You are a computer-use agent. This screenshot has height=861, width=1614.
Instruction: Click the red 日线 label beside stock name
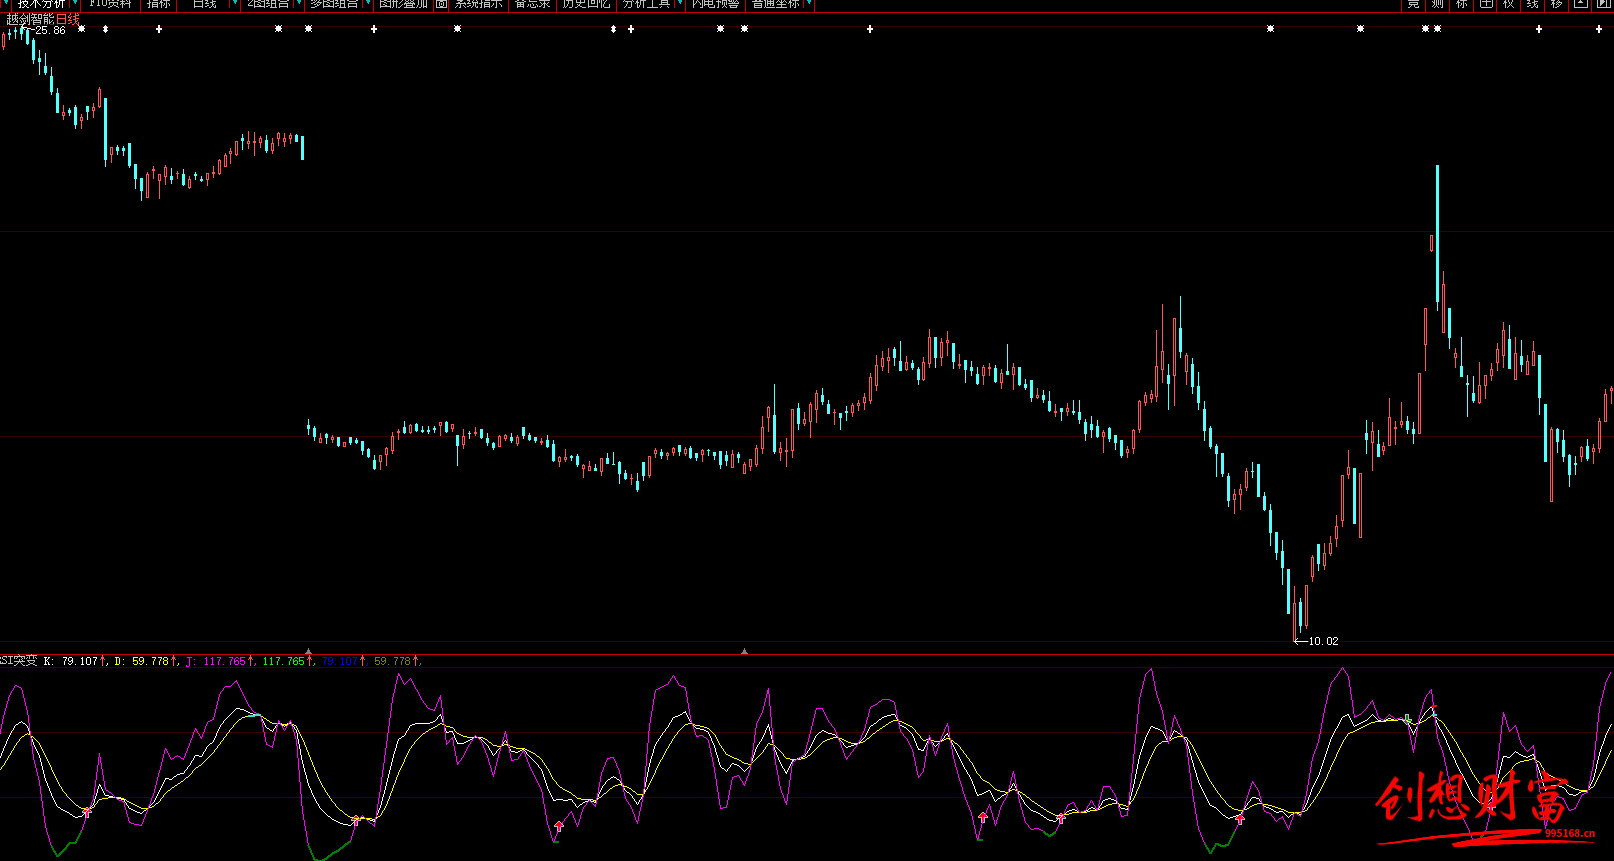(x=67, y=19)
